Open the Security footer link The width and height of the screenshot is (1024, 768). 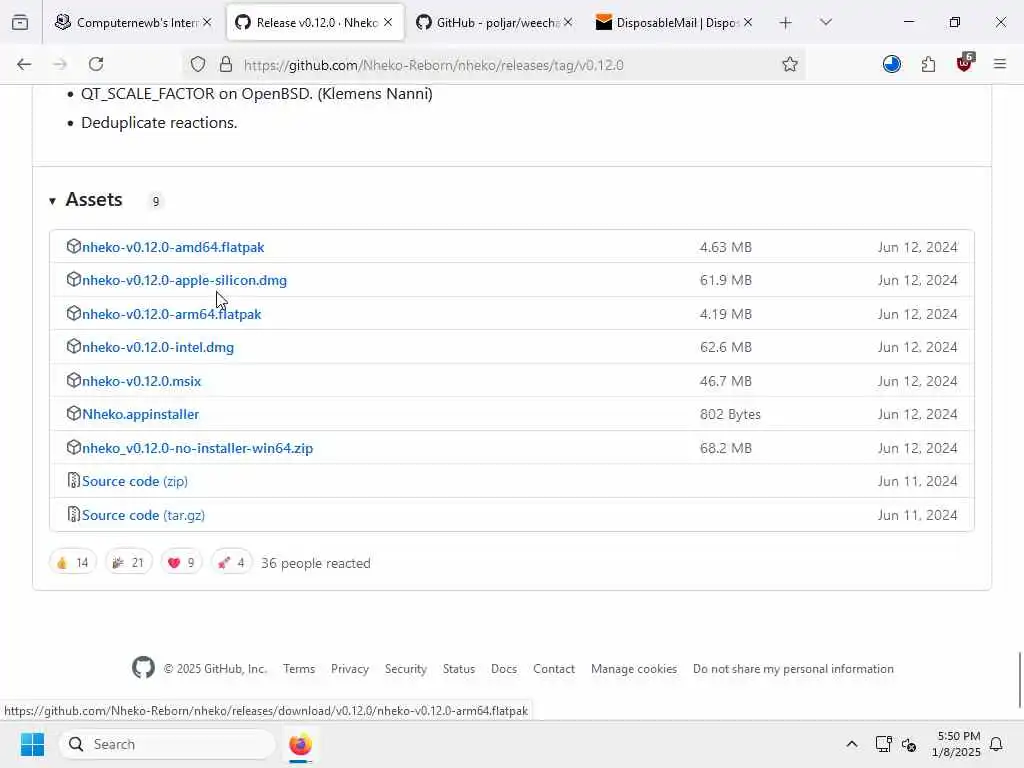[x=406, y=669]
